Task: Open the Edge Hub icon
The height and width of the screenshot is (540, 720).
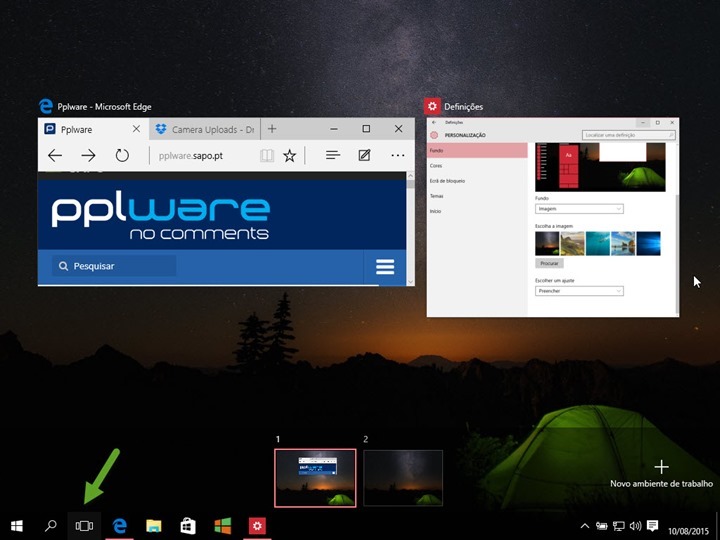Action: (x=333, y=156)
